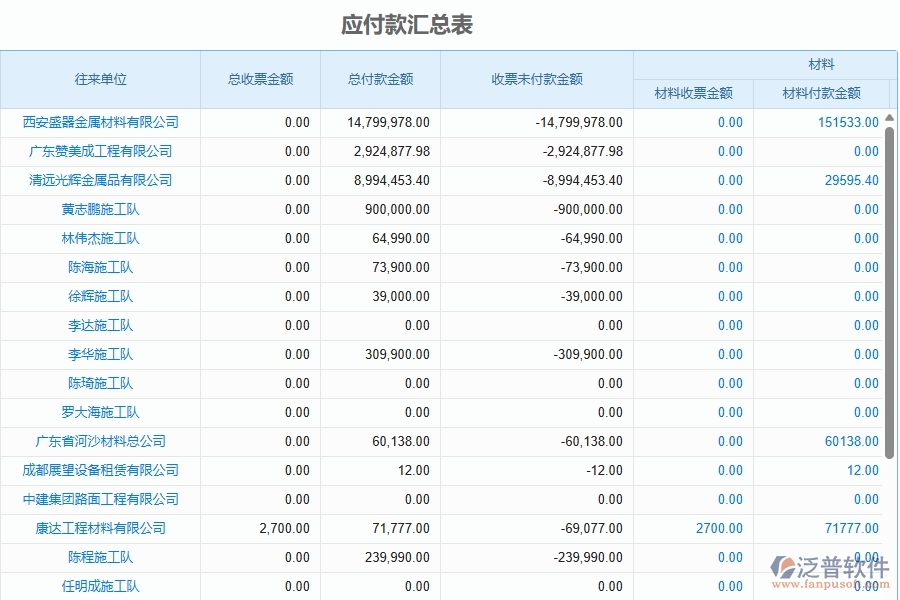Open 广东省河沙材料总公司 record
This screenshot has width=900, height=600.
[x=99, y=441]
